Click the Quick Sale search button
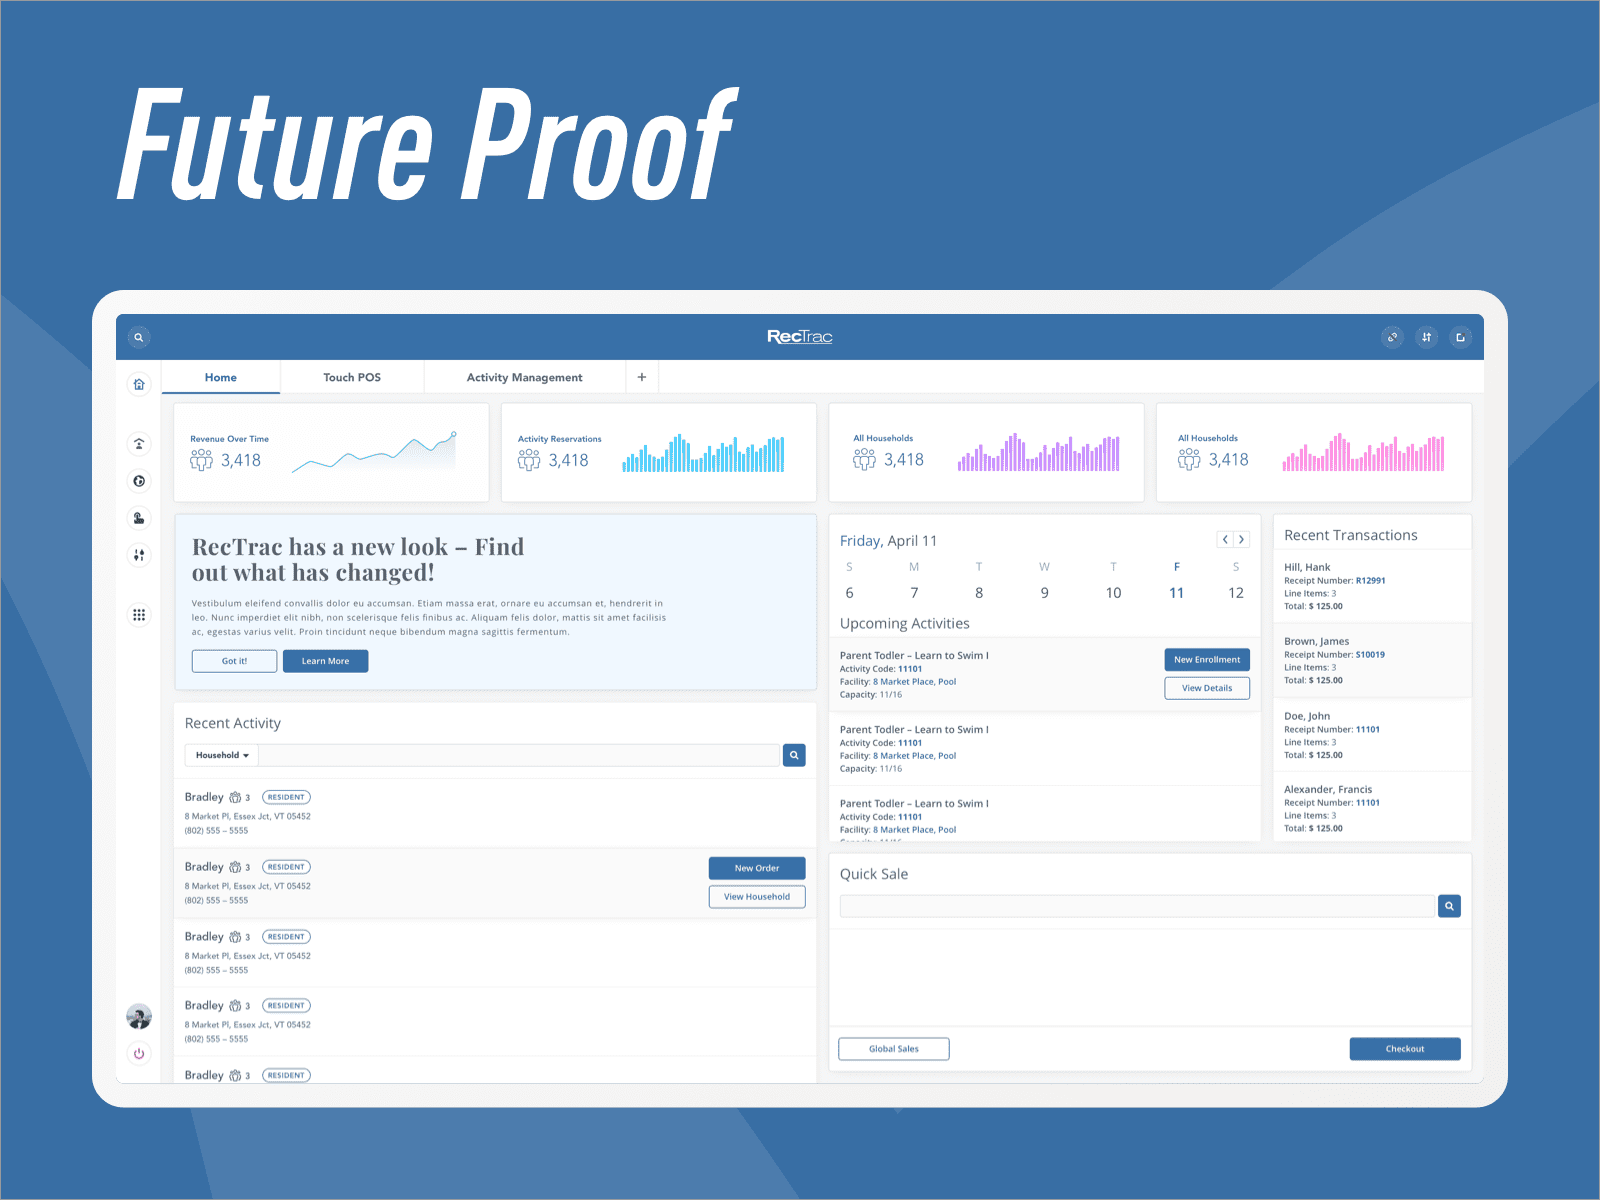This screenshot has height=1200, width=1600. [1449, 906]
